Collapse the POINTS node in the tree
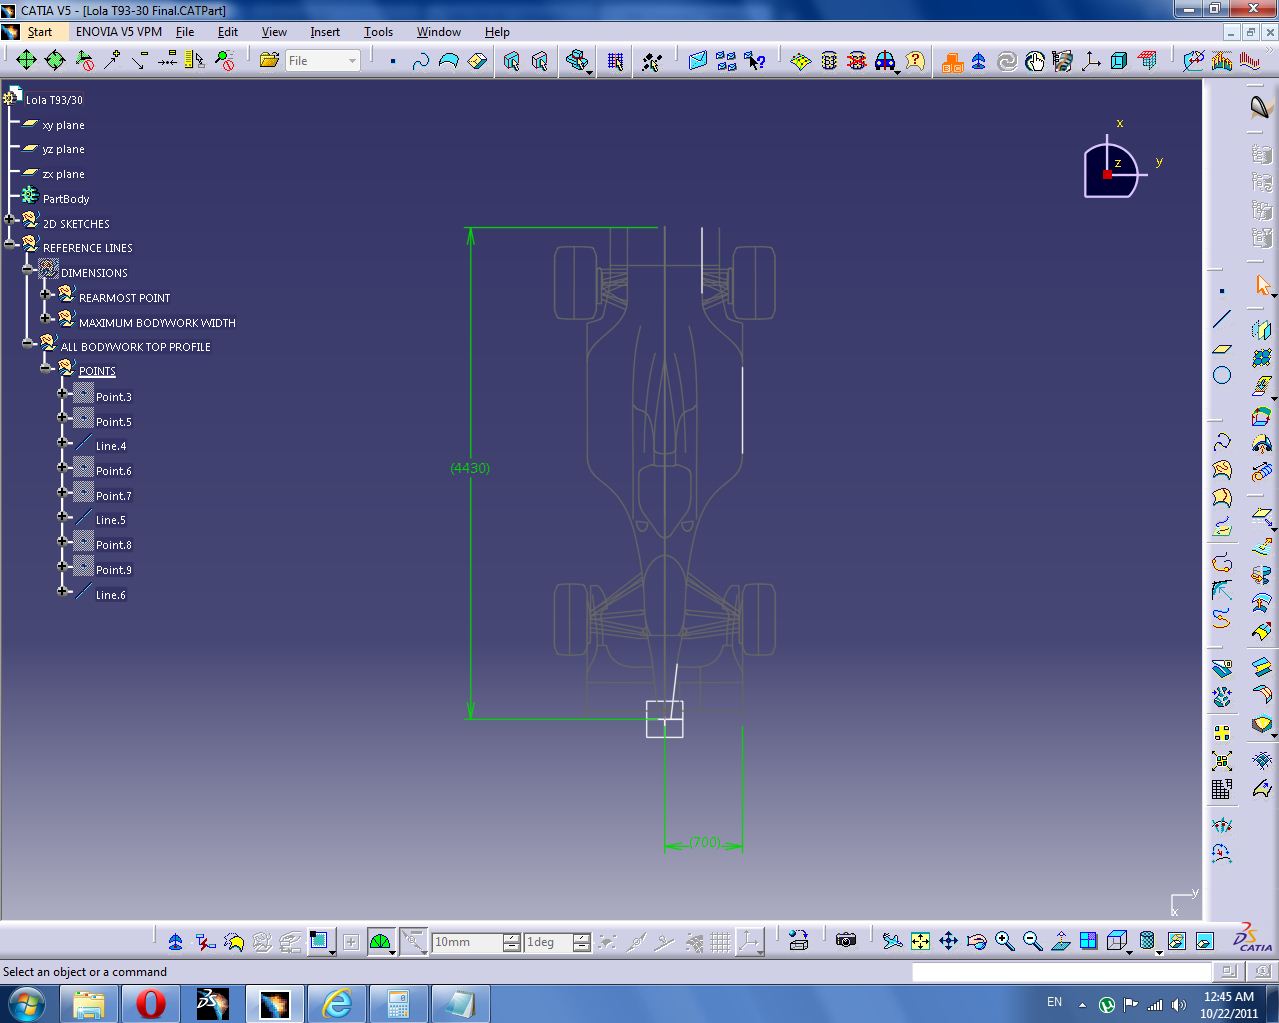The image size is (1279, 1023). [x=46, y=367]
